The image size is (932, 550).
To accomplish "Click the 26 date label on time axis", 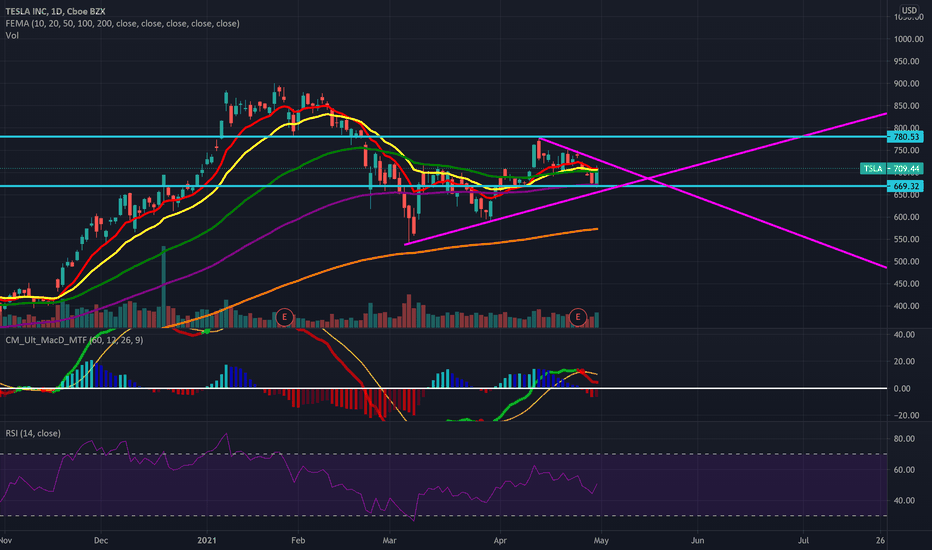I will click(x=880, y=540).
